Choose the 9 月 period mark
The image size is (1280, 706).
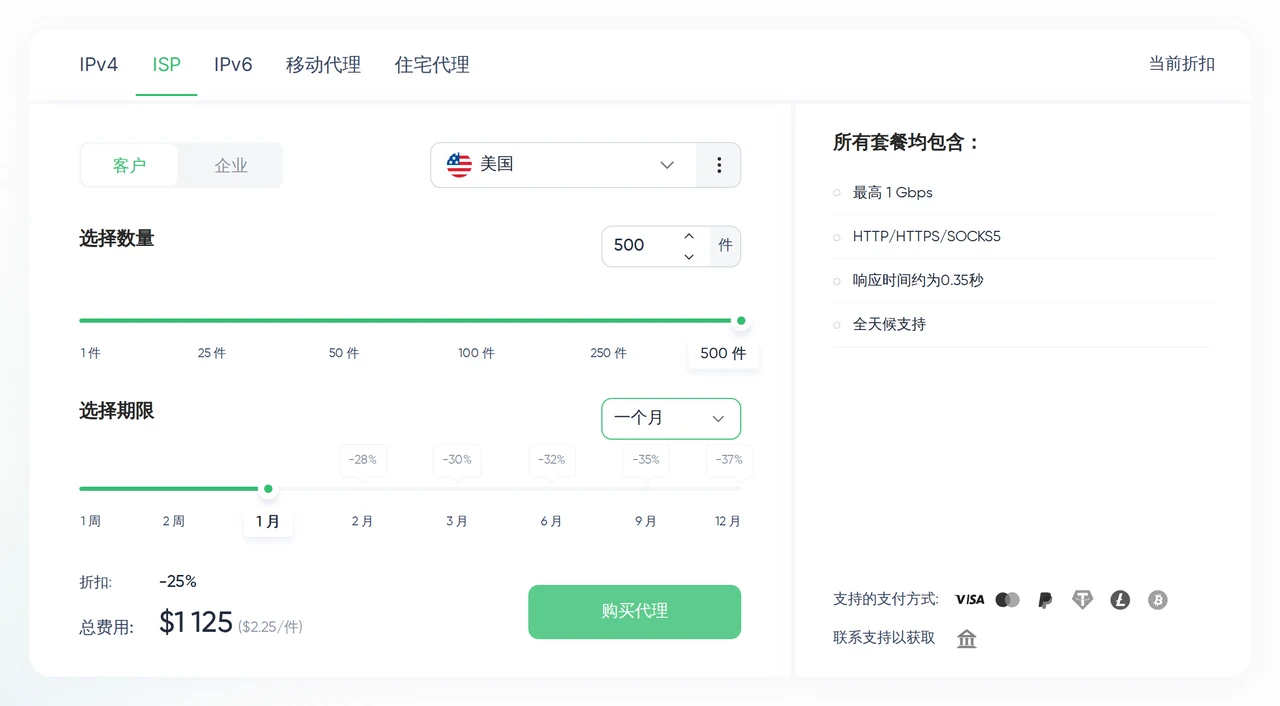coord(646,521)
